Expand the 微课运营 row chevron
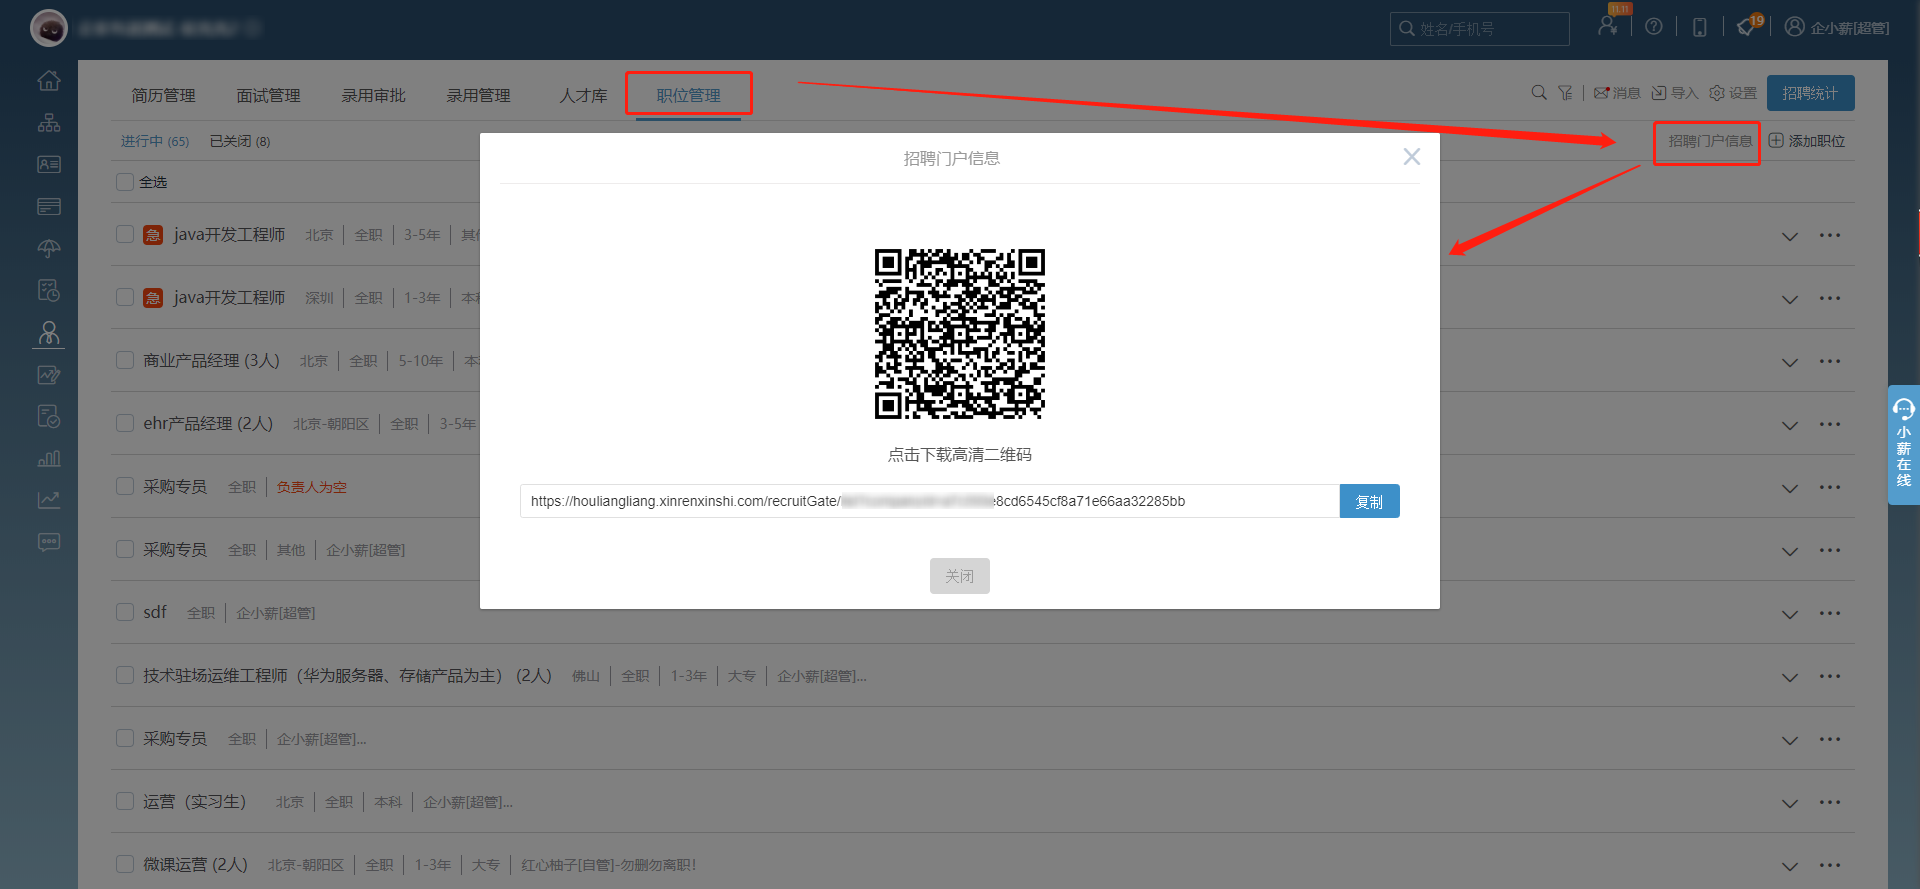The height and width of the screenshot is (889, 1920). point(1790,866)
